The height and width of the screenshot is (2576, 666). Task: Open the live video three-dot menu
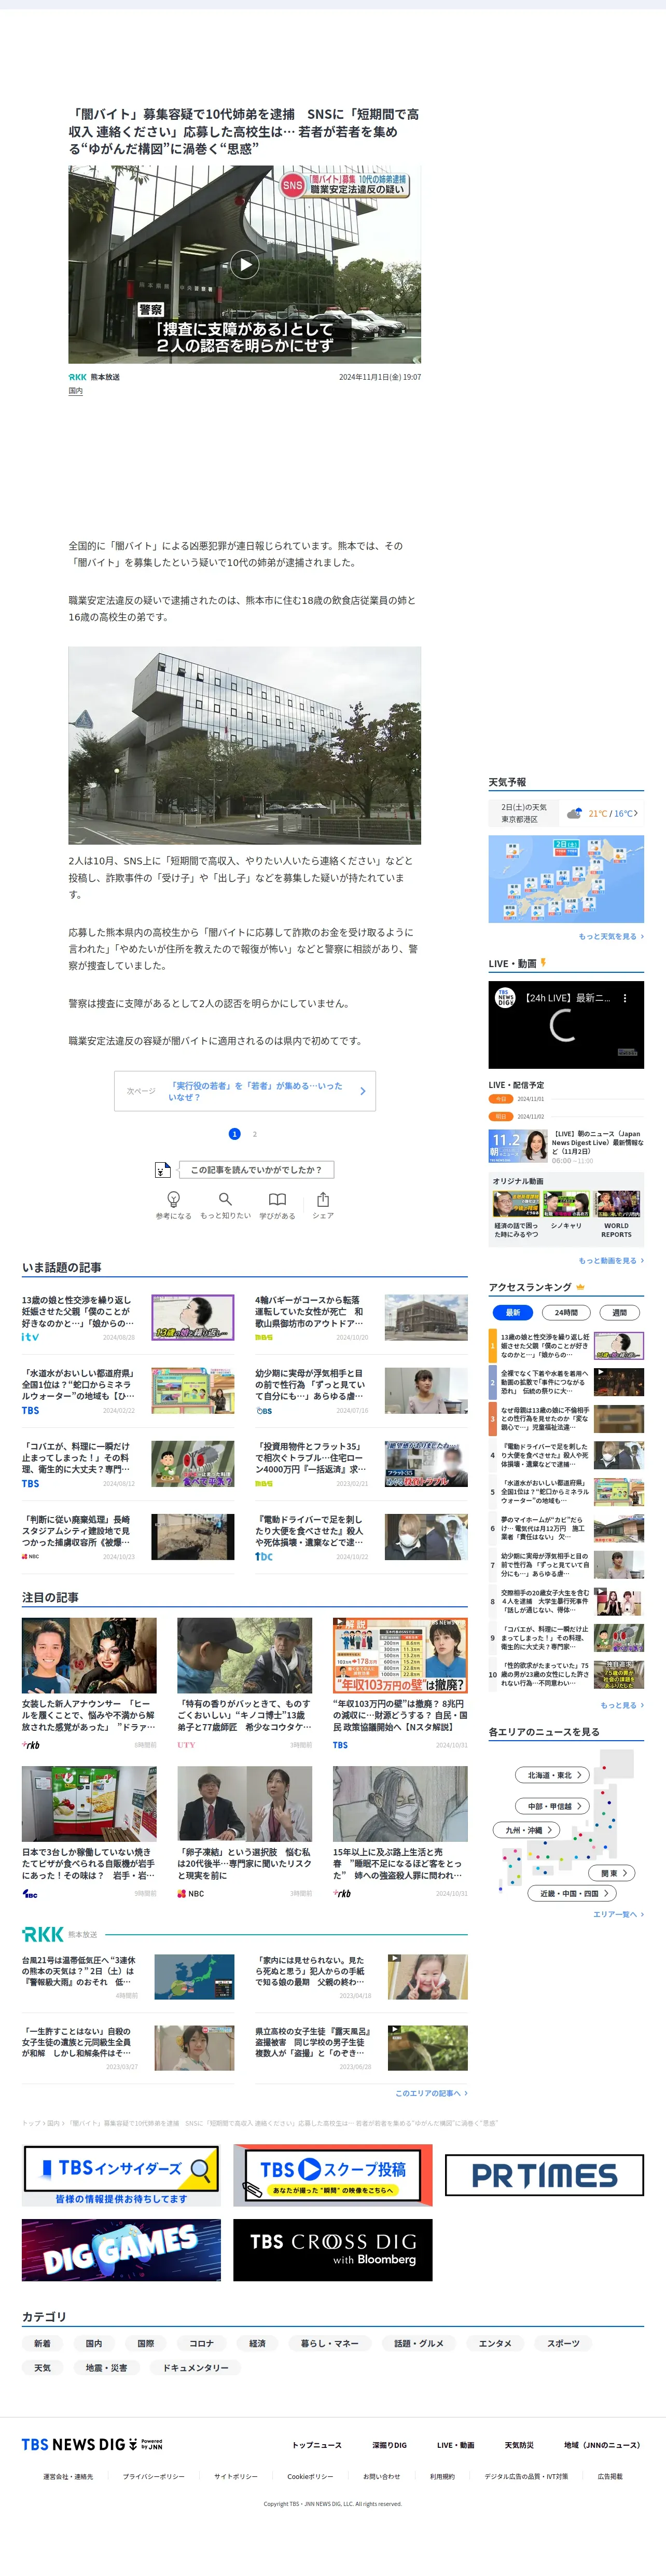pos(625,997)
